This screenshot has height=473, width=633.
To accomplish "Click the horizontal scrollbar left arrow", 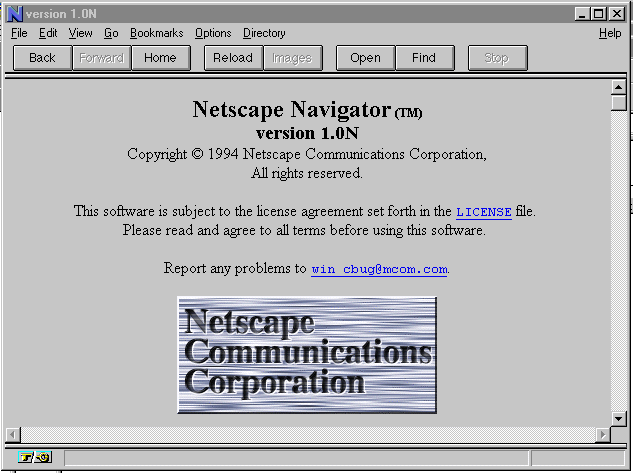I will (13, 435).
